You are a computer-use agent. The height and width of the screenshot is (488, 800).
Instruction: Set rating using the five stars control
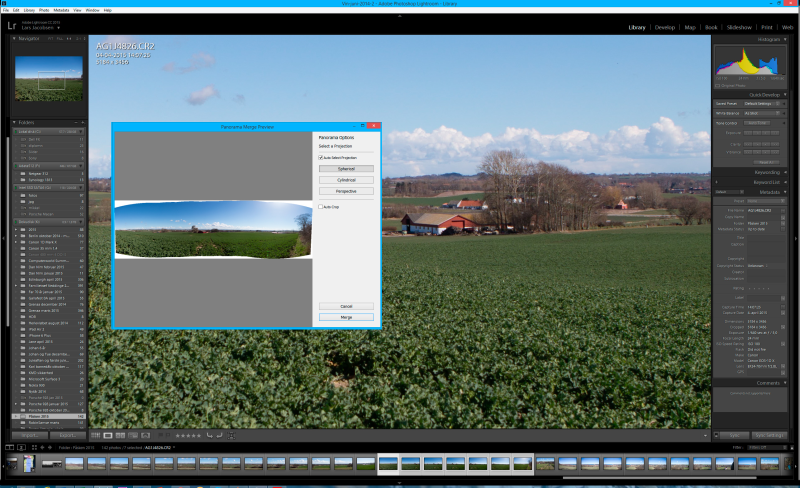click(188, 435)
